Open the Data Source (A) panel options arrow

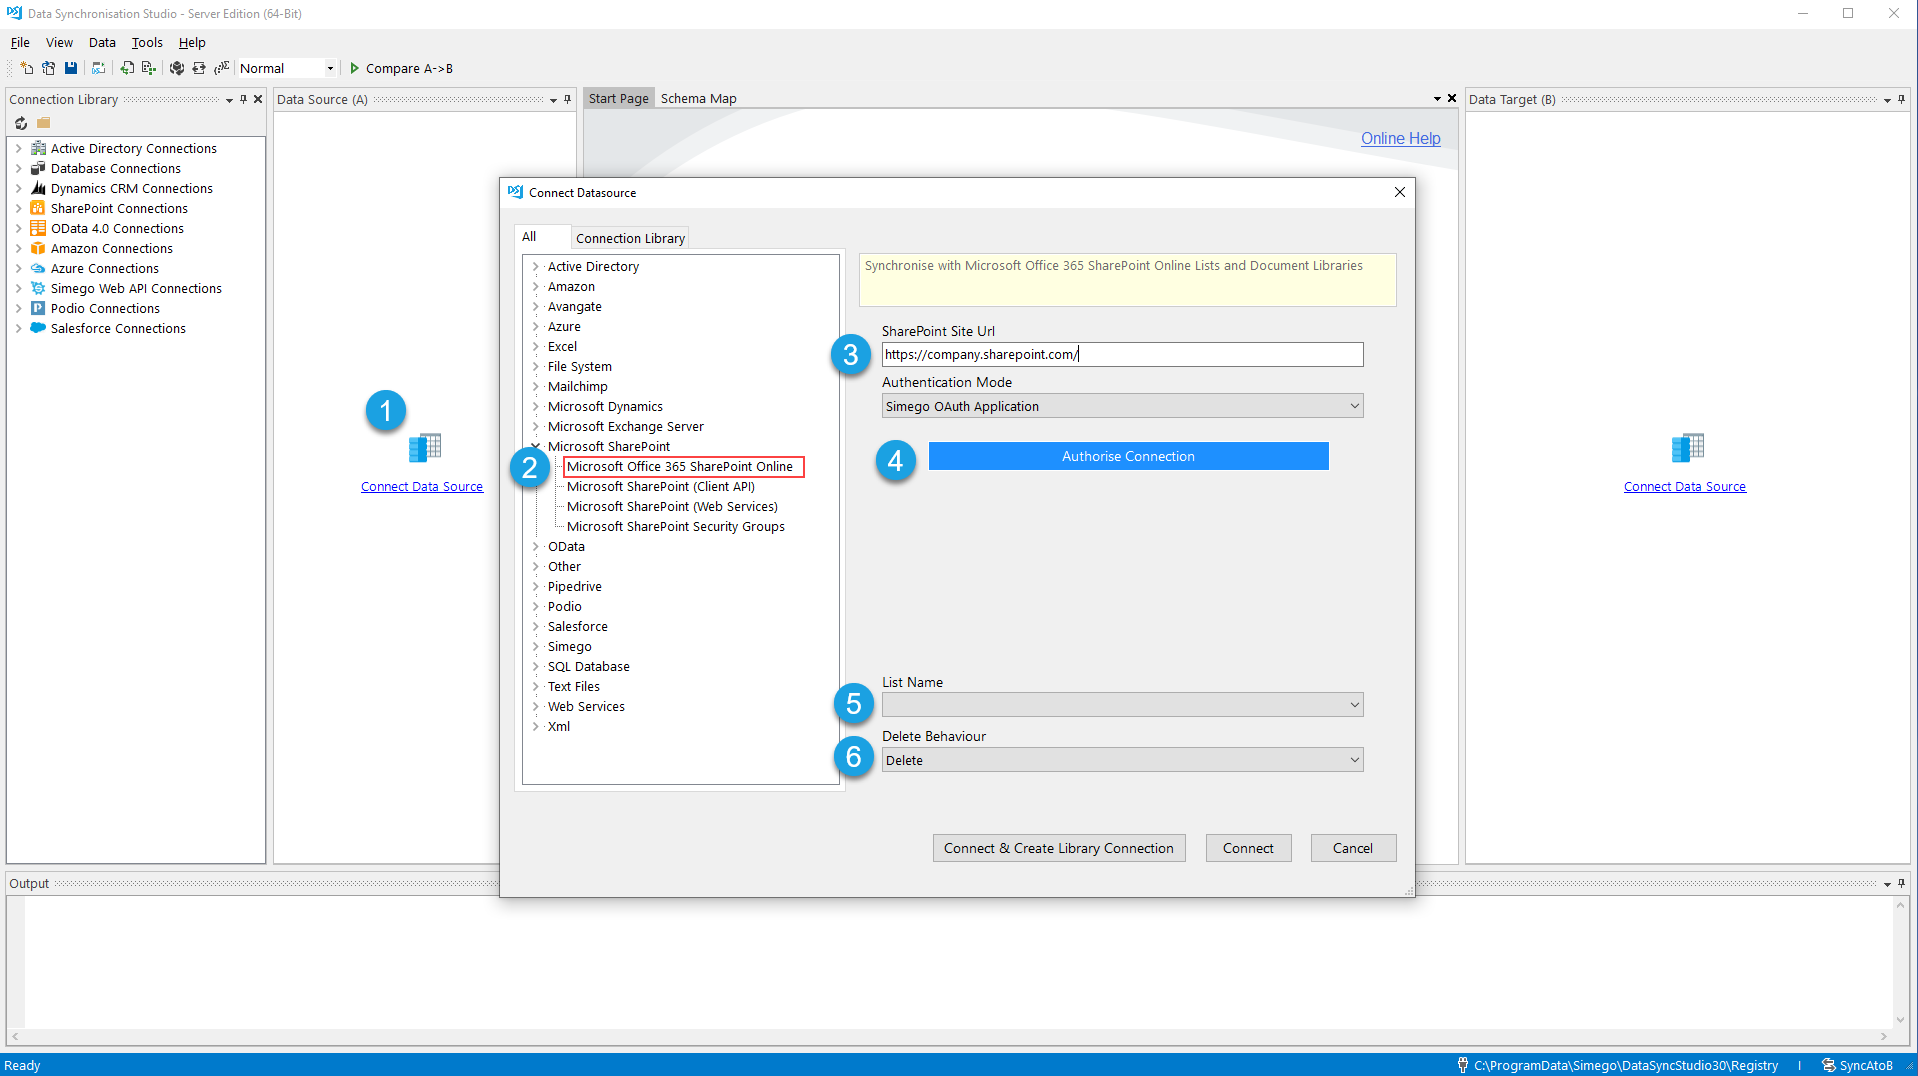[x=553, y=99]
